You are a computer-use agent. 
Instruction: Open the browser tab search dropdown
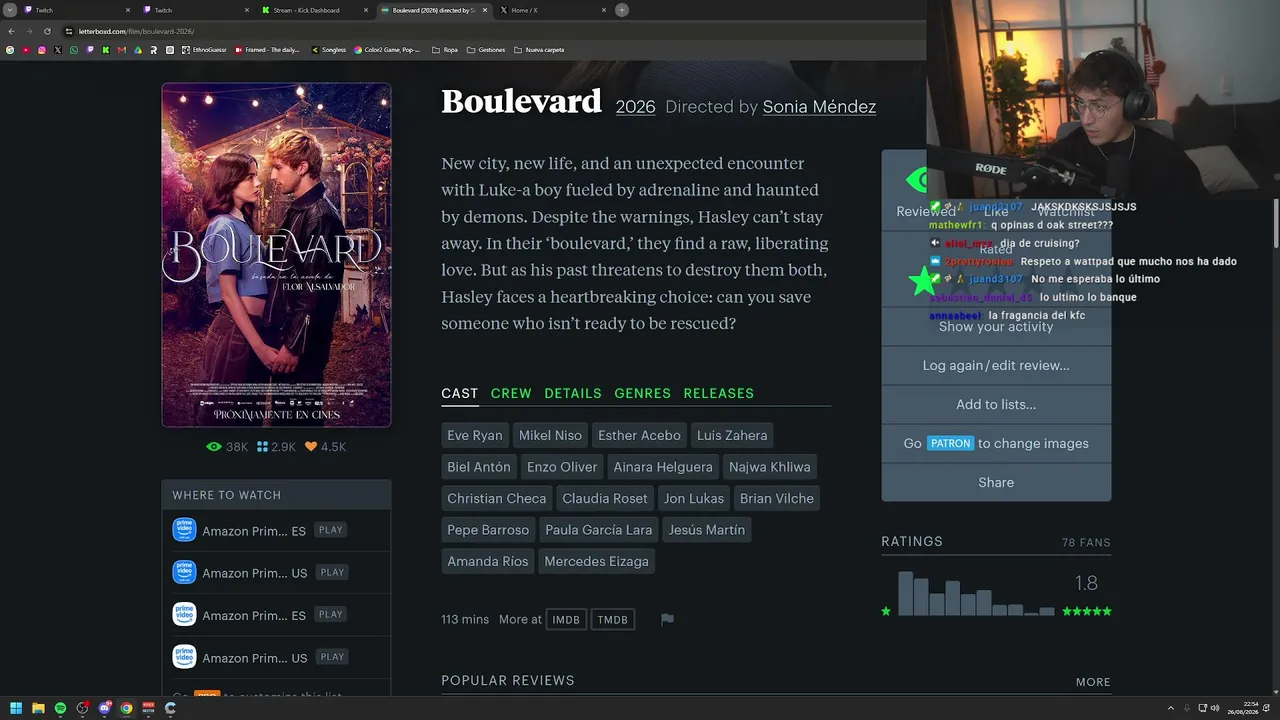click(10, 10)
